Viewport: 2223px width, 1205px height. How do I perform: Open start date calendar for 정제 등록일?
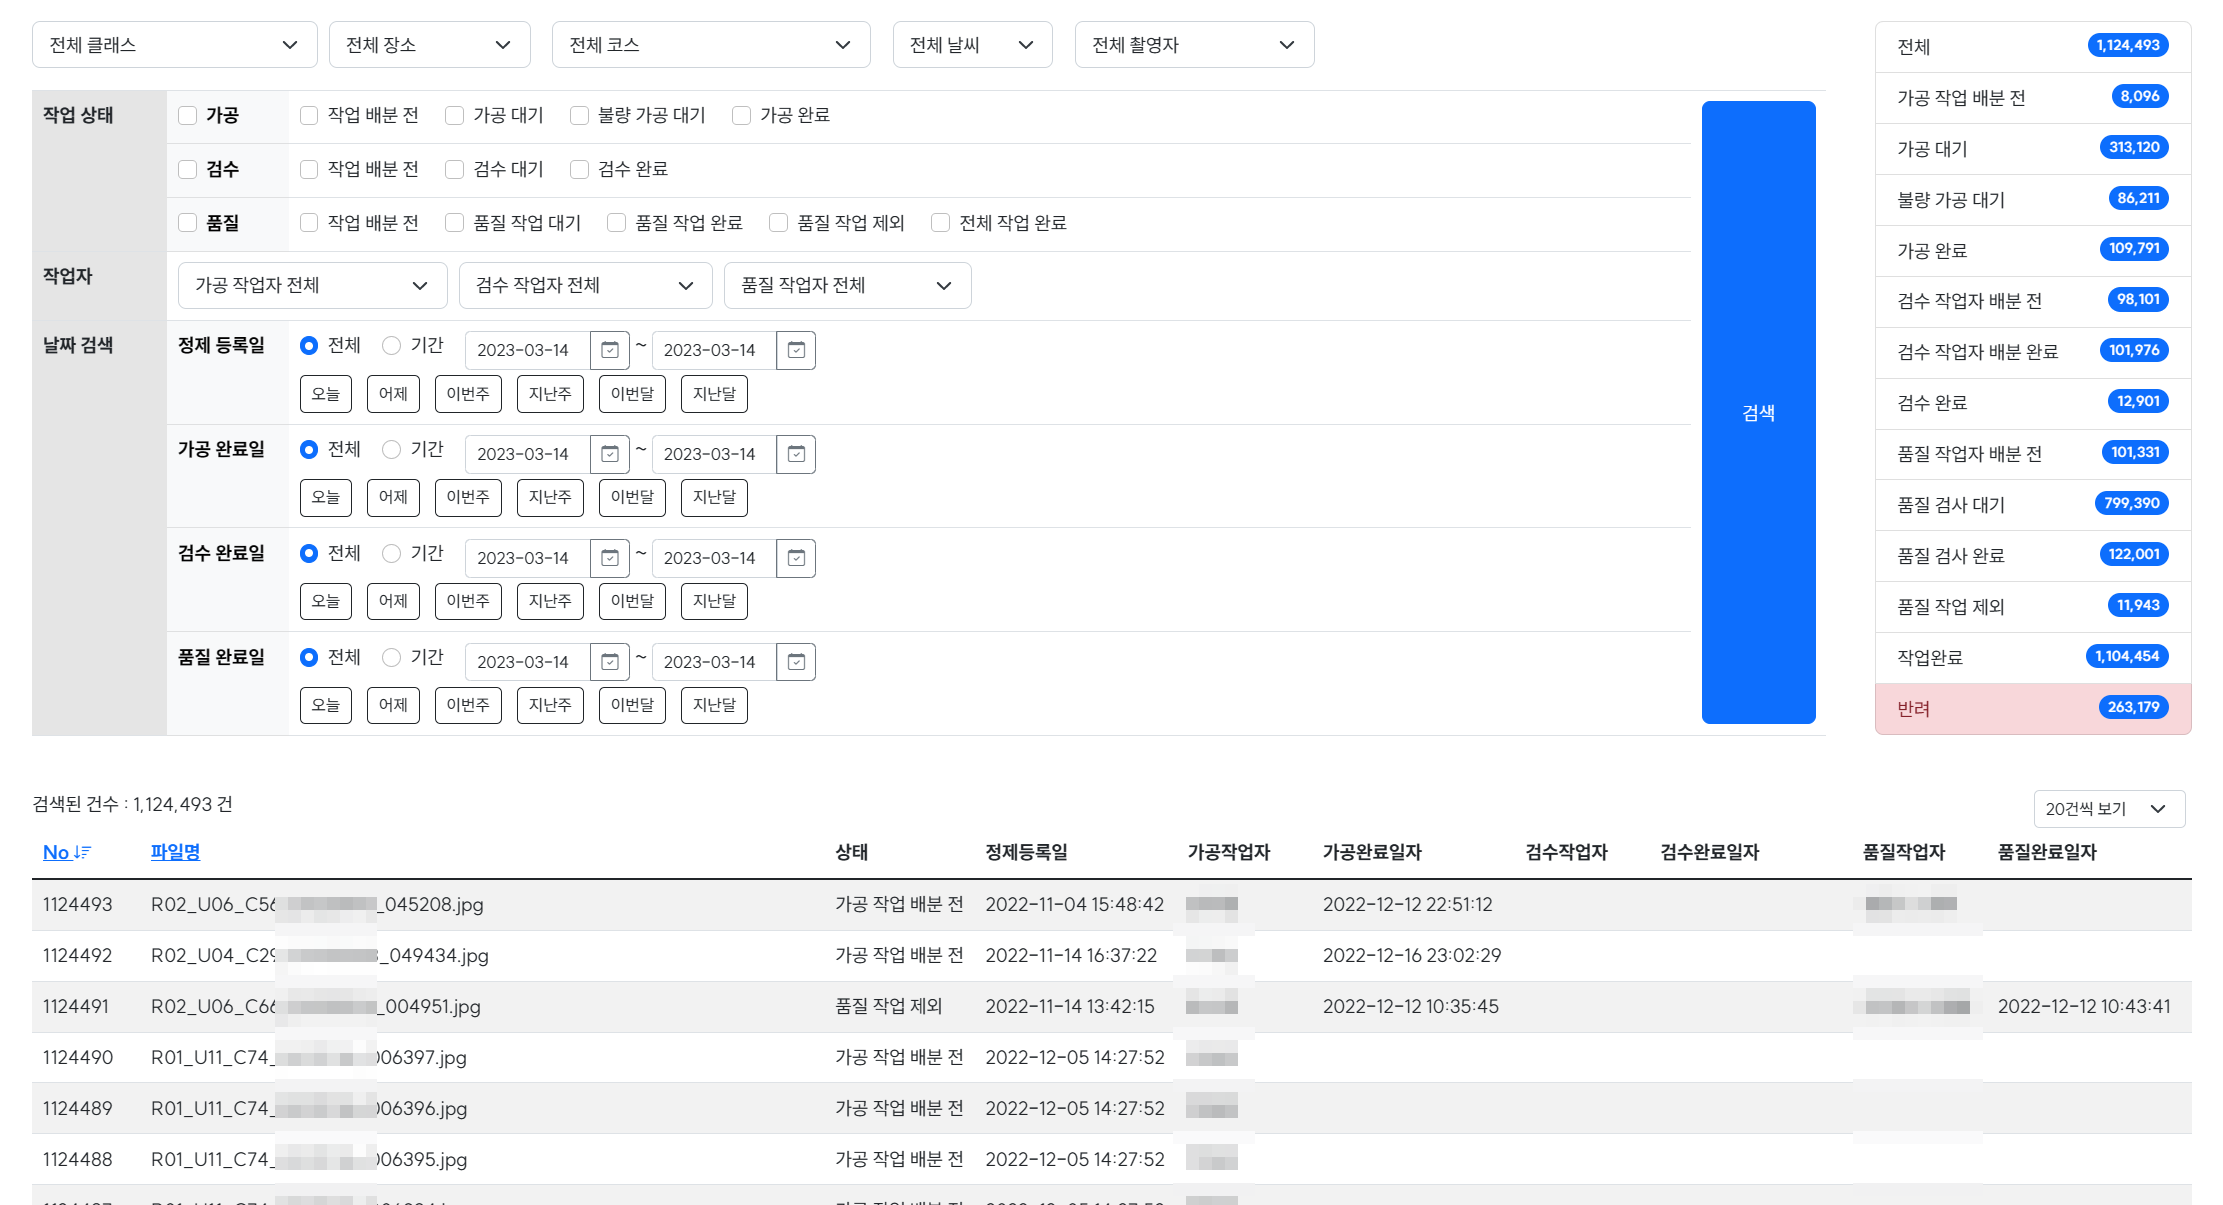(610, 350)
